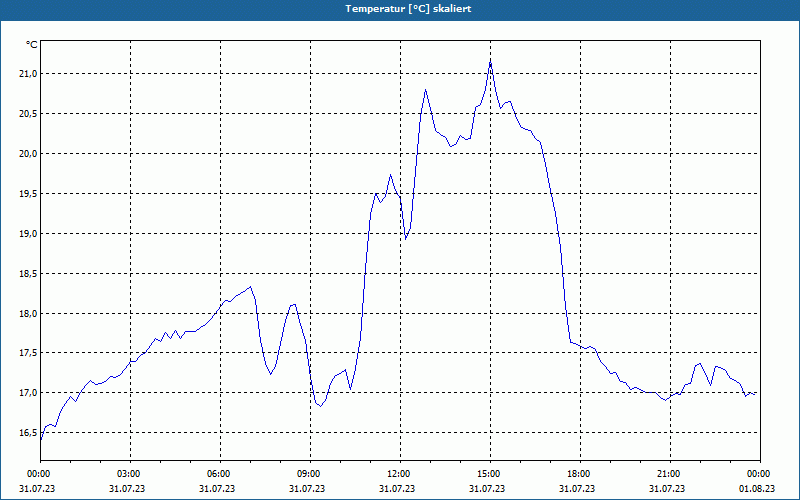The height and width of the screenshot is (500, 800).
Task: Click the 19,5 y-axis label
Action: pyautogui.click(x=28, y=193)
